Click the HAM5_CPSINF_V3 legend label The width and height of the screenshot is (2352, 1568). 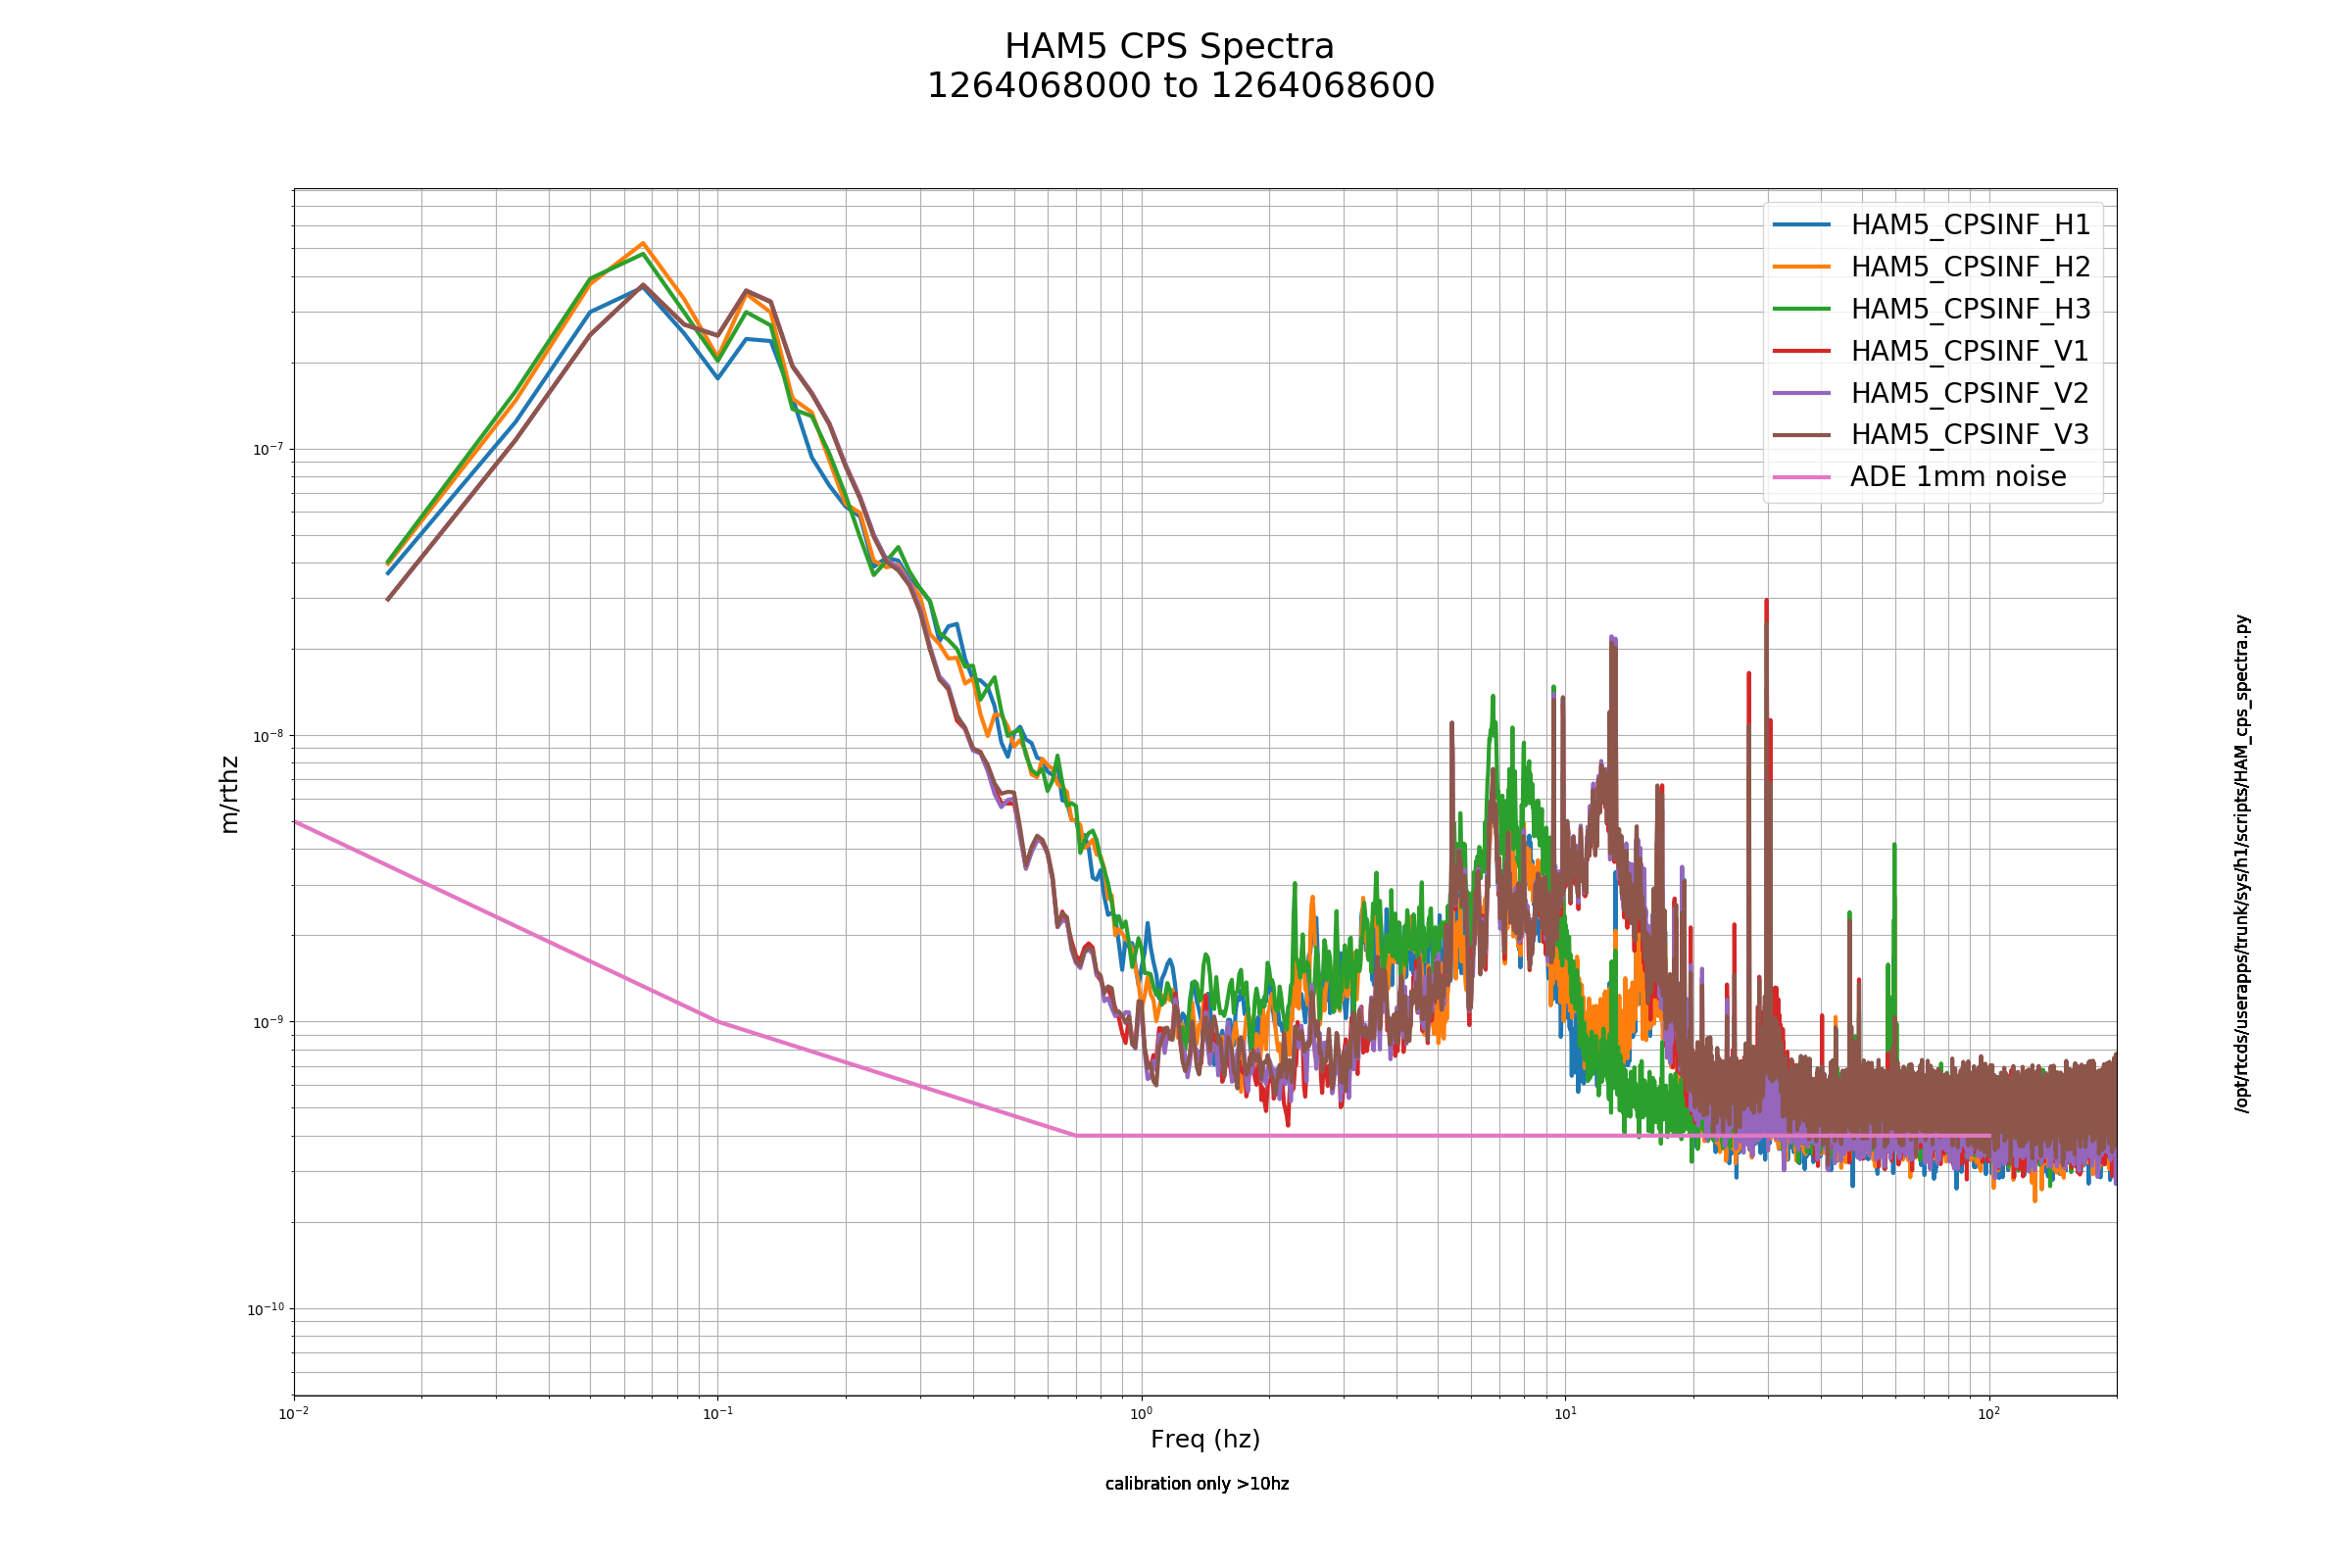tap(1969, 434)
